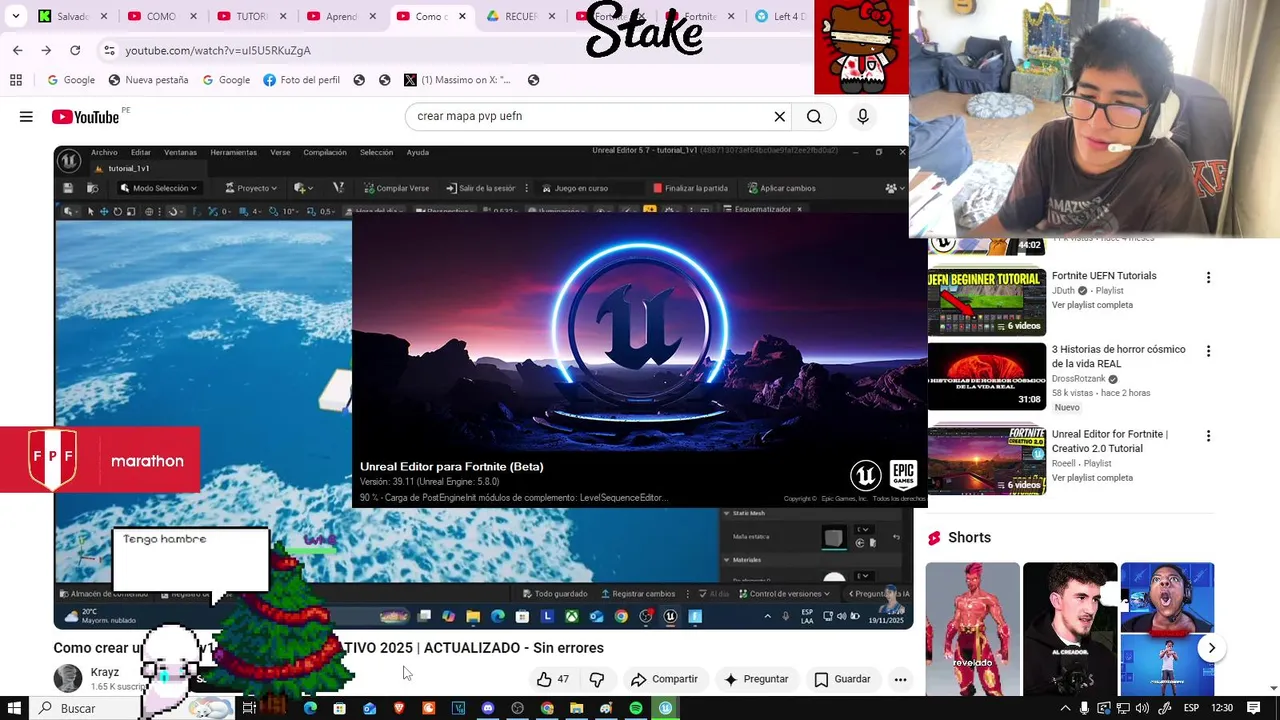Viewport: 1280px width, 720px height.
Task: Open options for horror cósmico video
Action: [1208, 351]
